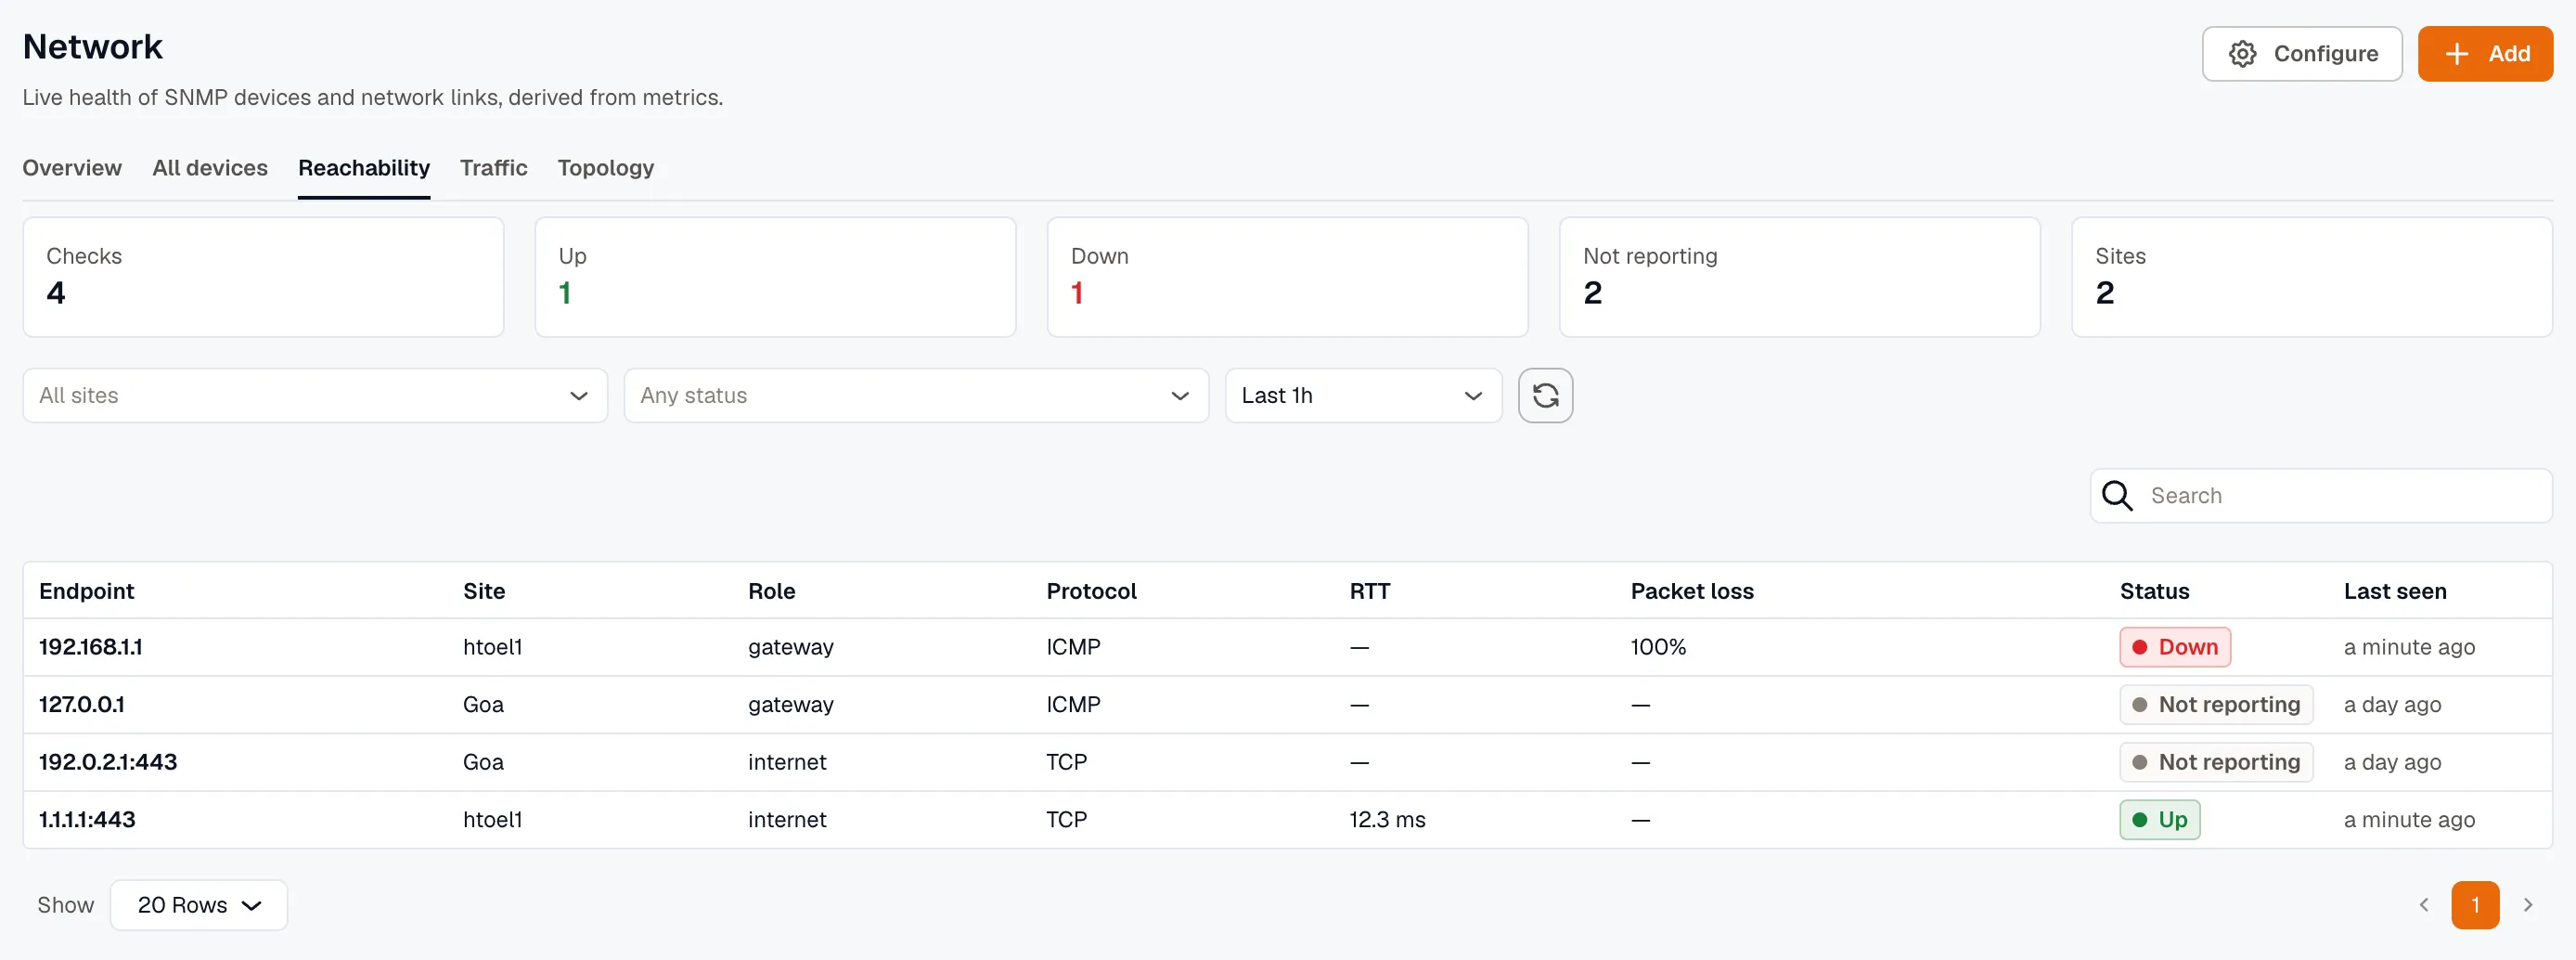This screenshot has width=2576, height=960.
Task: Go to next page arrow
Action: point(2527,905)
